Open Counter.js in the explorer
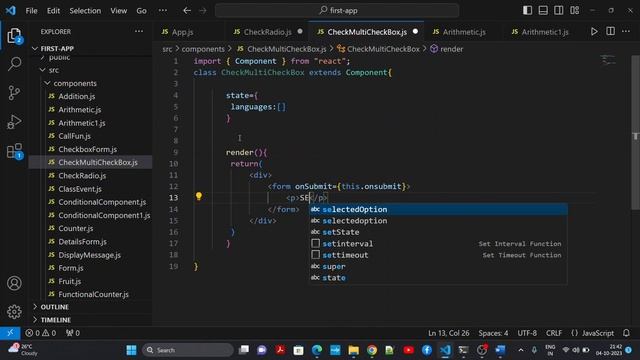 76,229
